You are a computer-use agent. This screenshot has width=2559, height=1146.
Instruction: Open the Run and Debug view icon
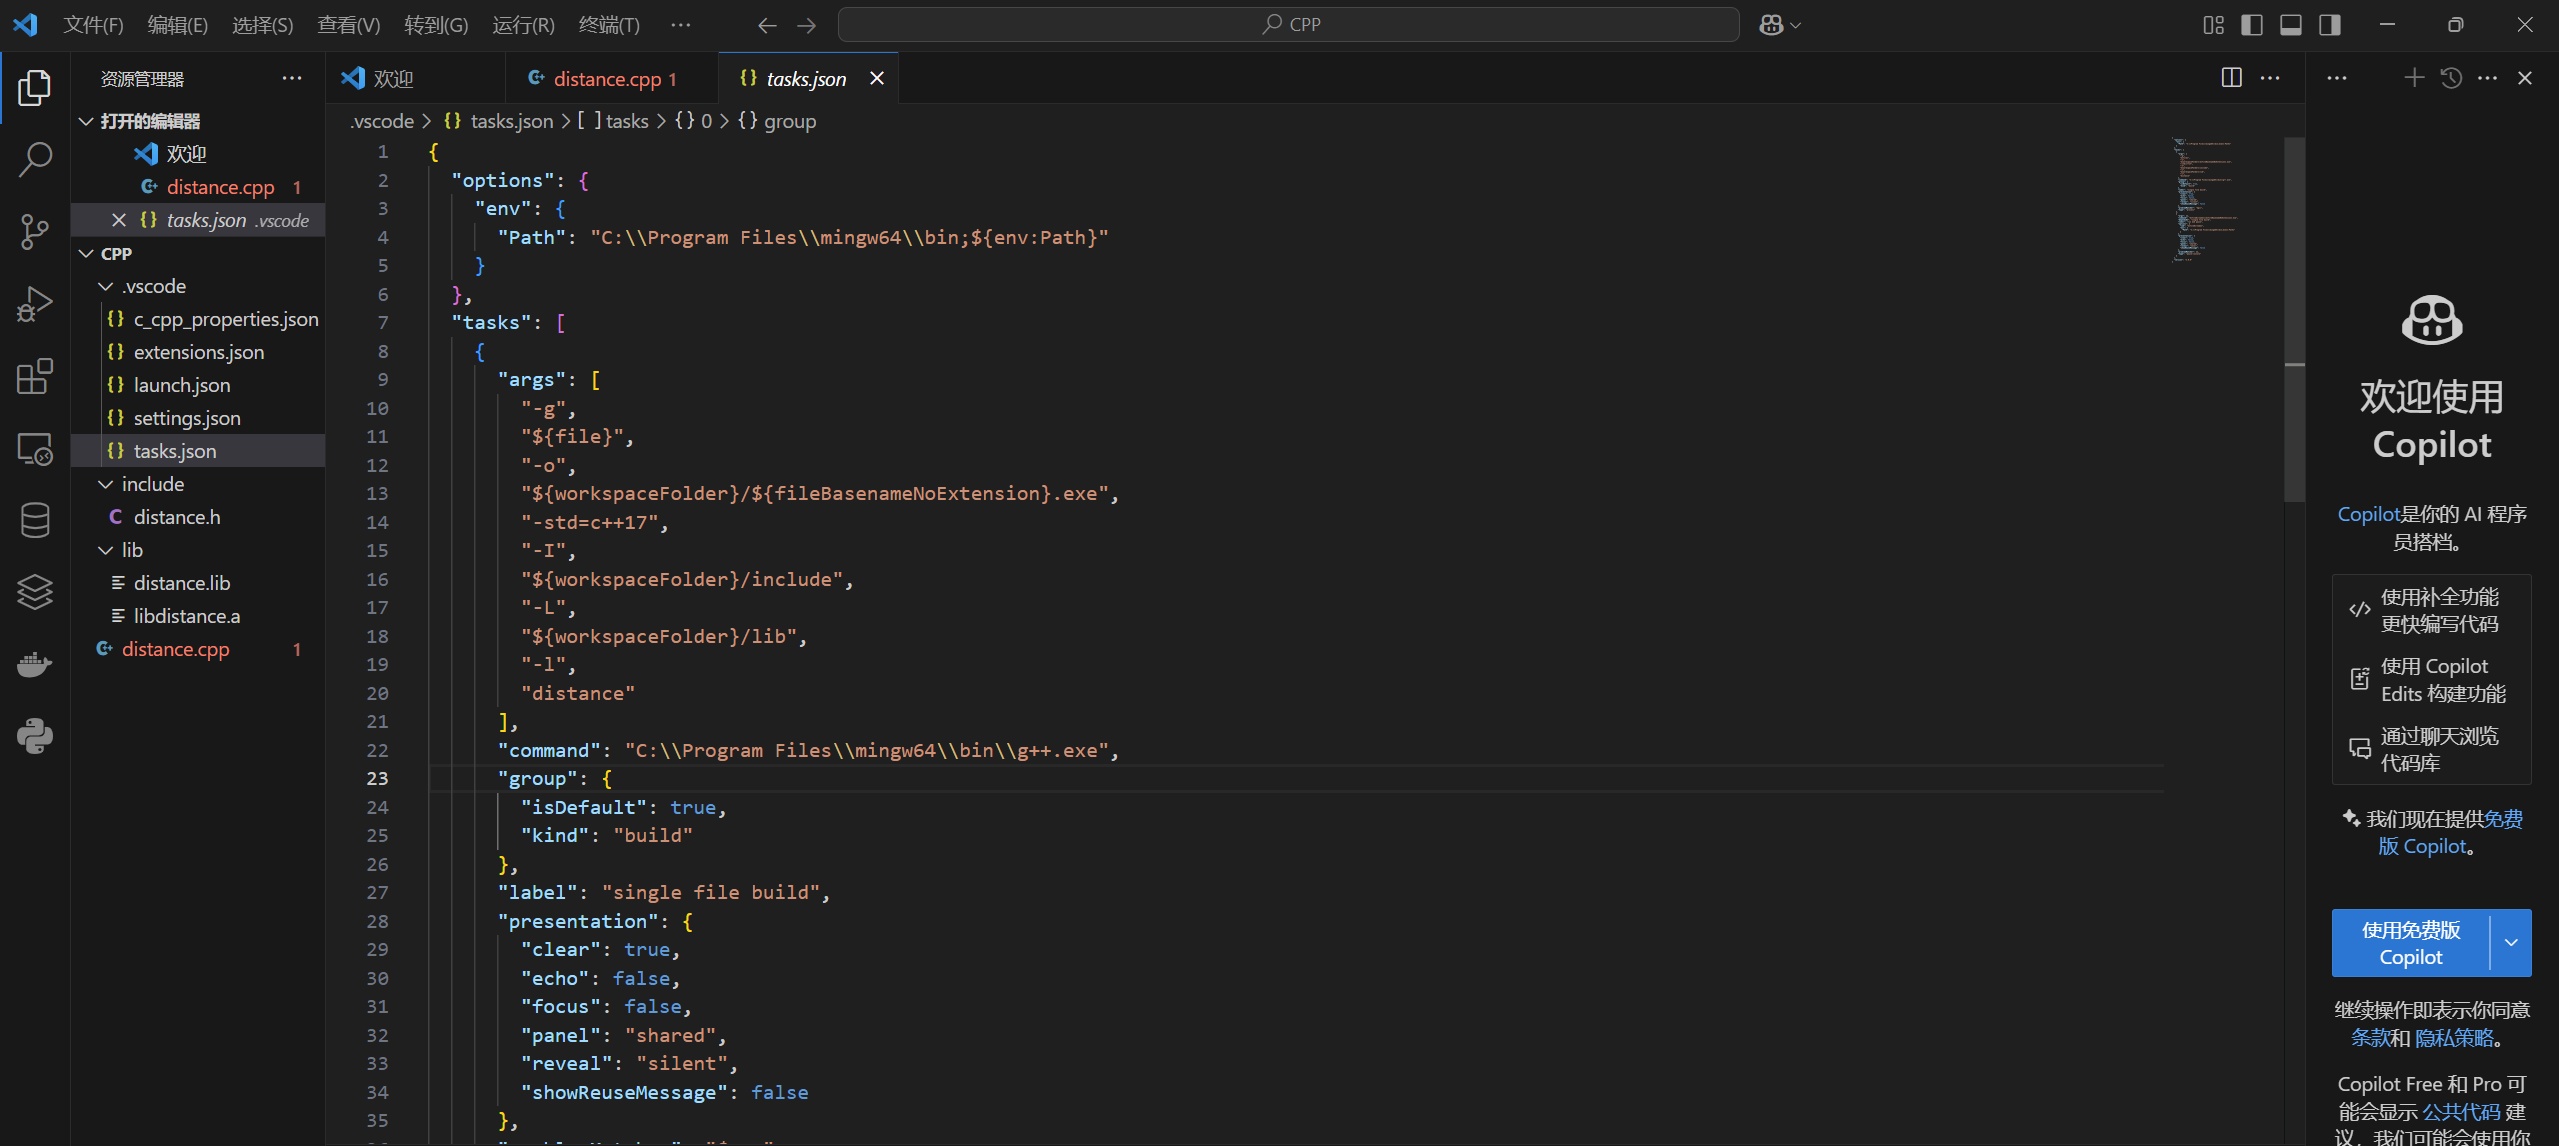click(35, 304)
